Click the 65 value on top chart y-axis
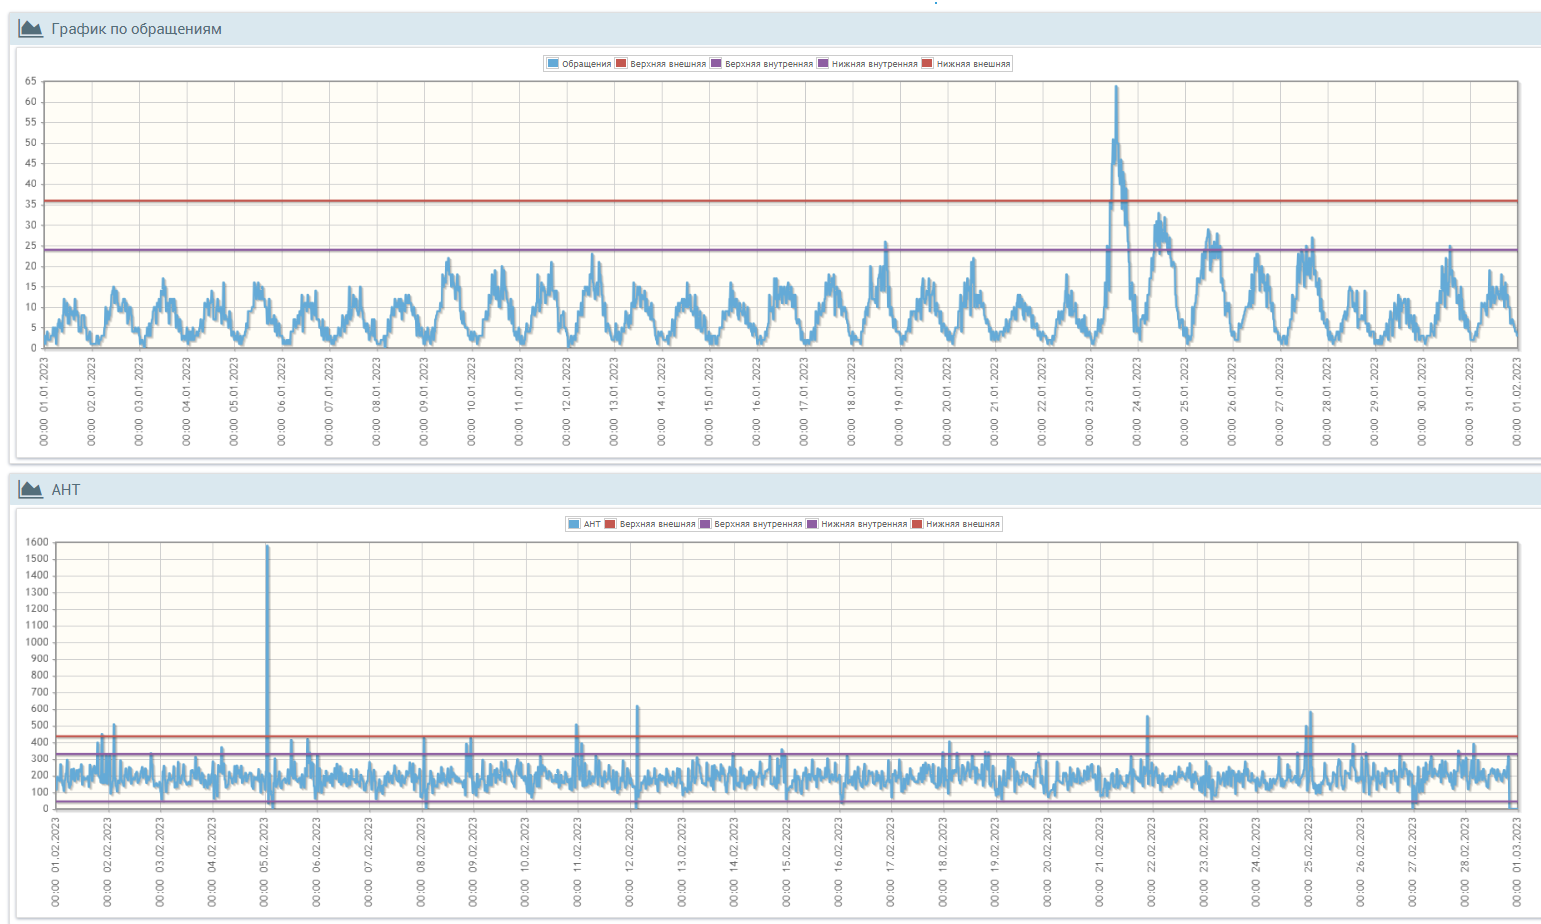Viewport: 1541px width, 924px height. [31, 81]
